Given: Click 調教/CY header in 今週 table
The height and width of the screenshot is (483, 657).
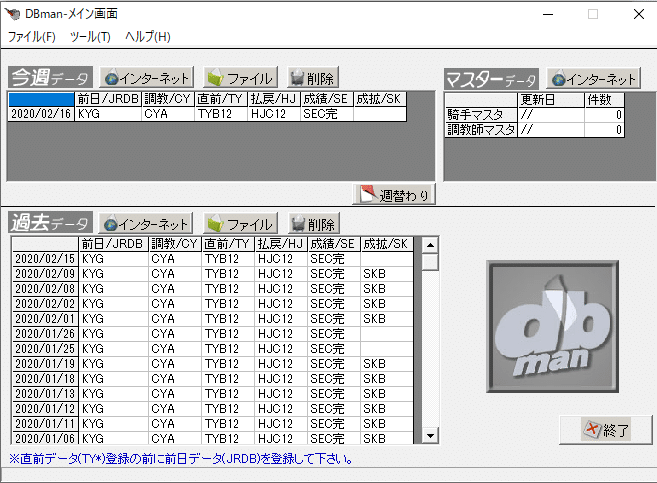Looking at the screenshot, I should [168, 99].
